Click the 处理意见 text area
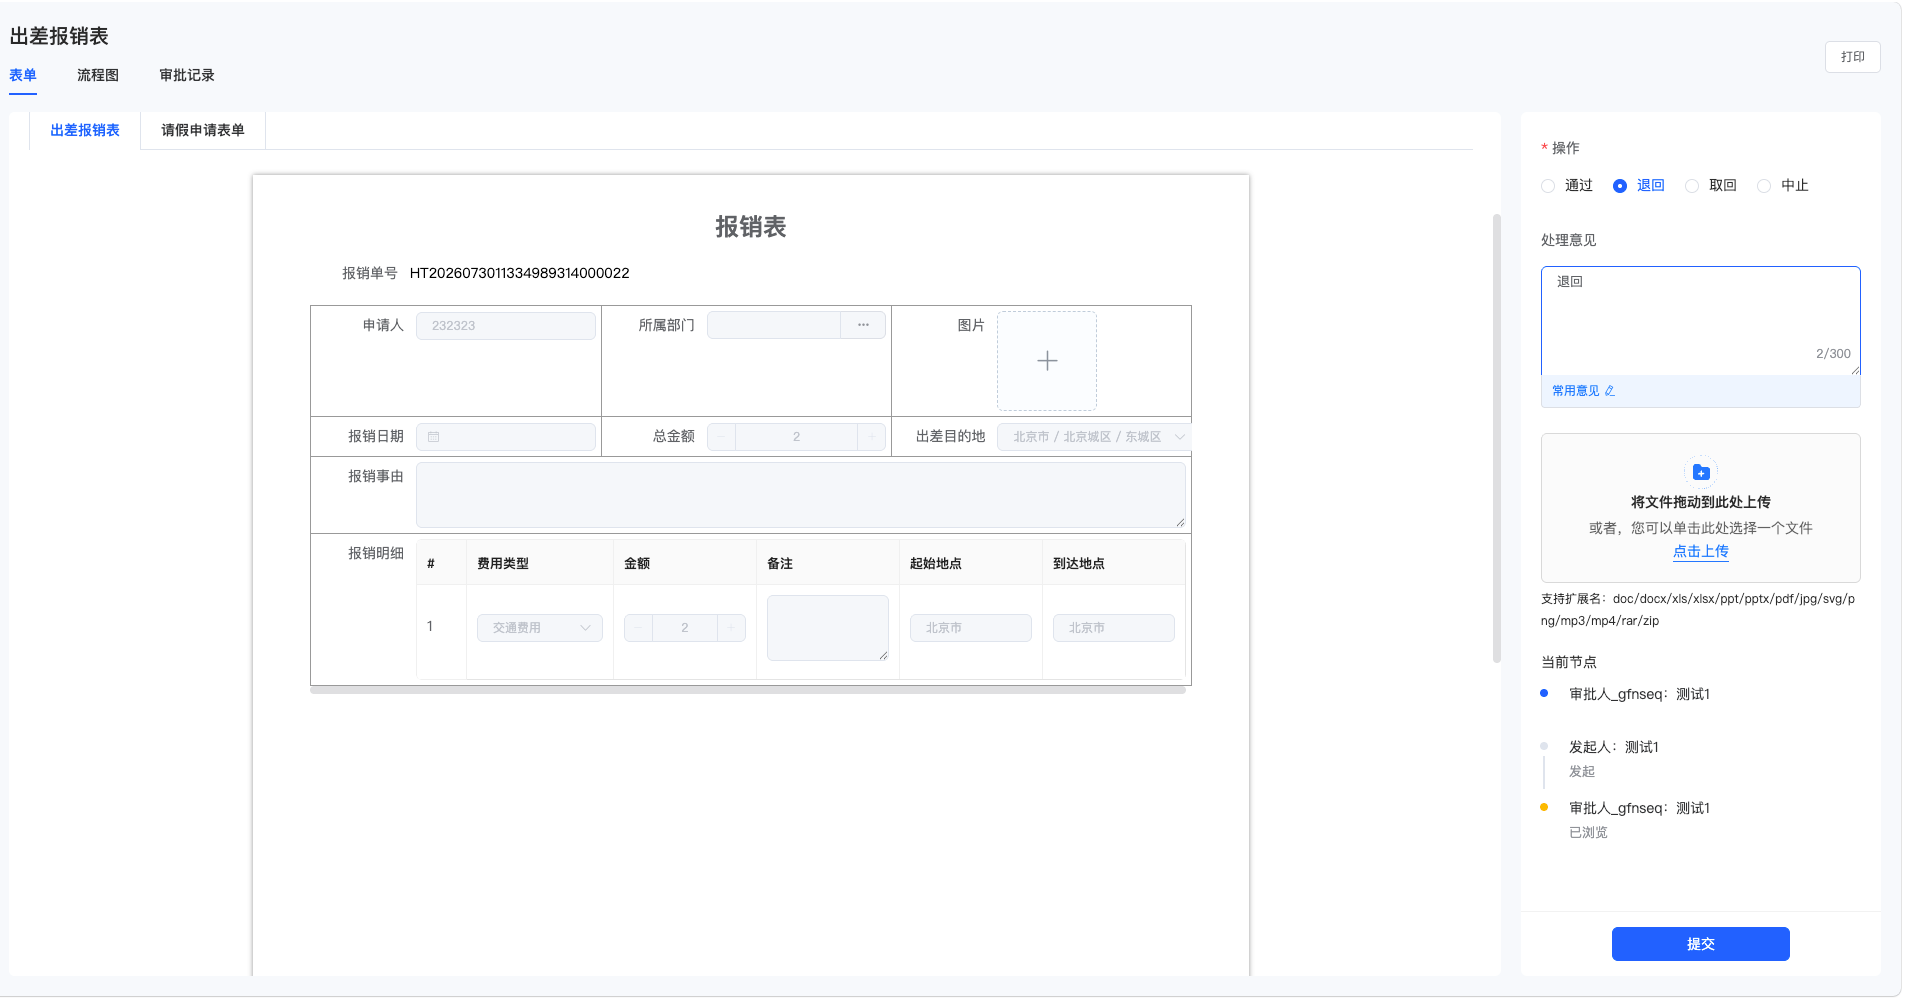The image size is (1905, 1000). point(1700,321)
